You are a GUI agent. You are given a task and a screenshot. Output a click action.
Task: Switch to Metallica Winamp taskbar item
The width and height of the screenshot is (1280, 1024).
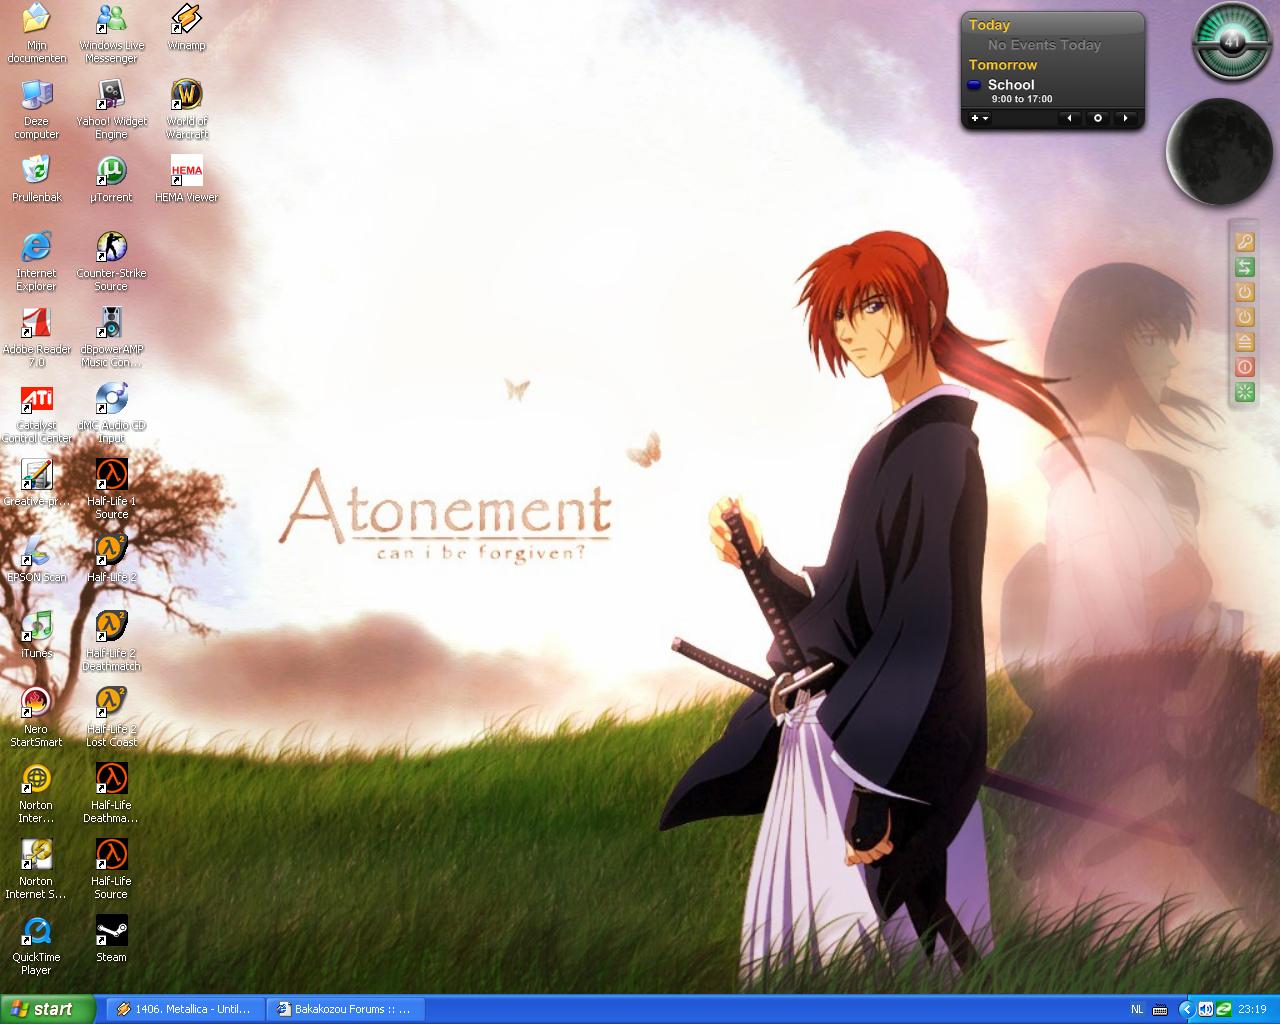[x=185, y=1009]
